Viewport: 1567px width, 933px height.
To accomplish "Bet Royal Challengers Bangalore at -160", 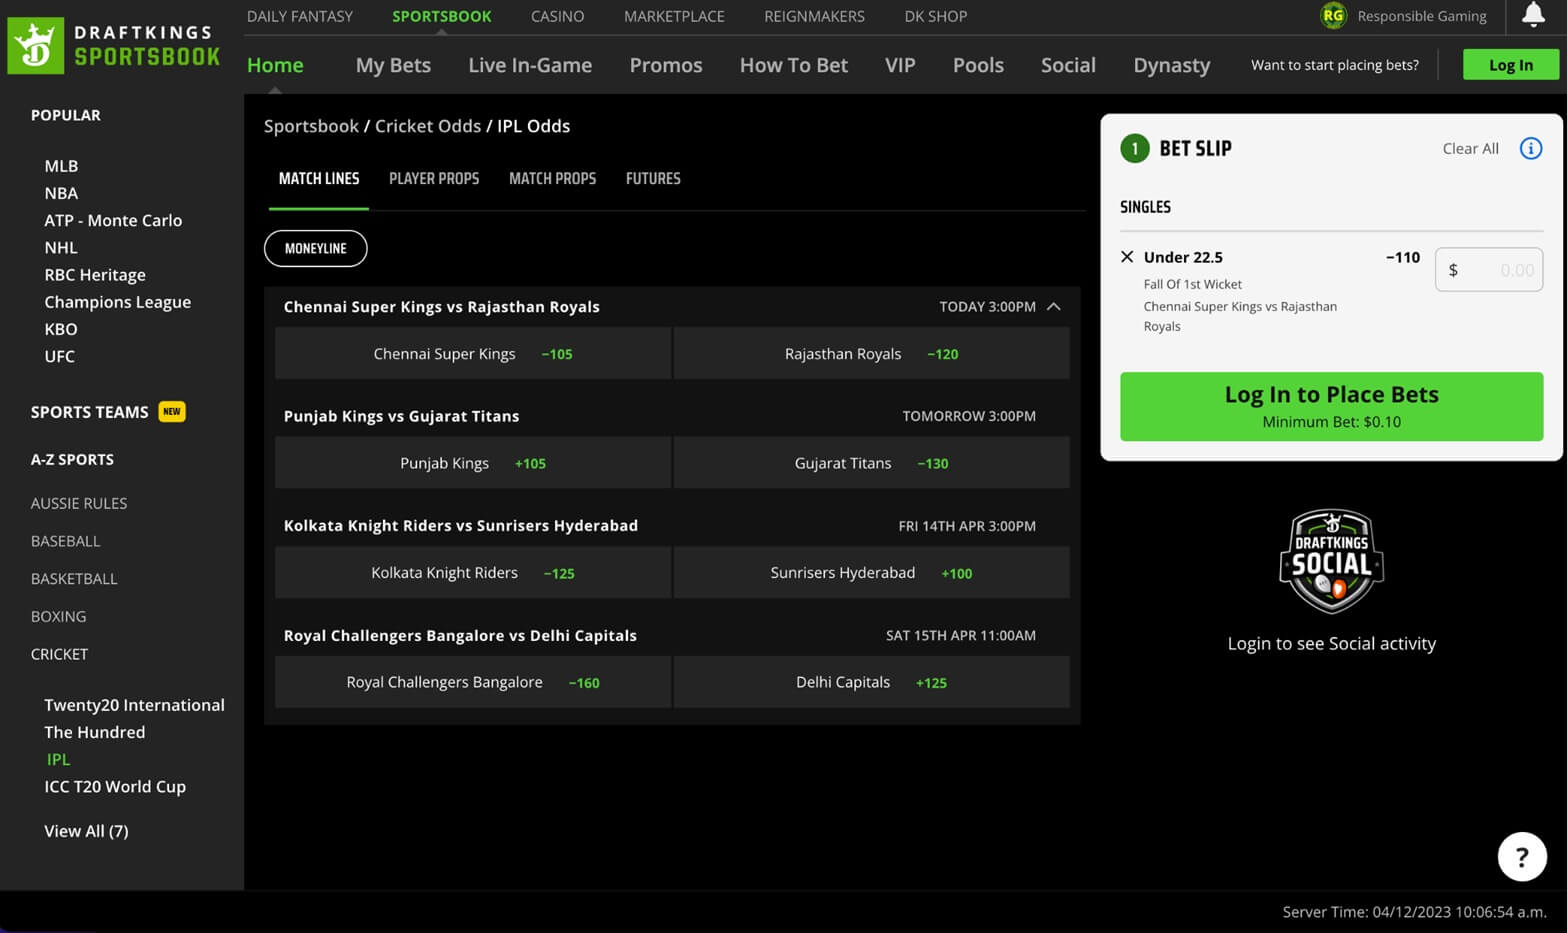I will tap(472, 682).
